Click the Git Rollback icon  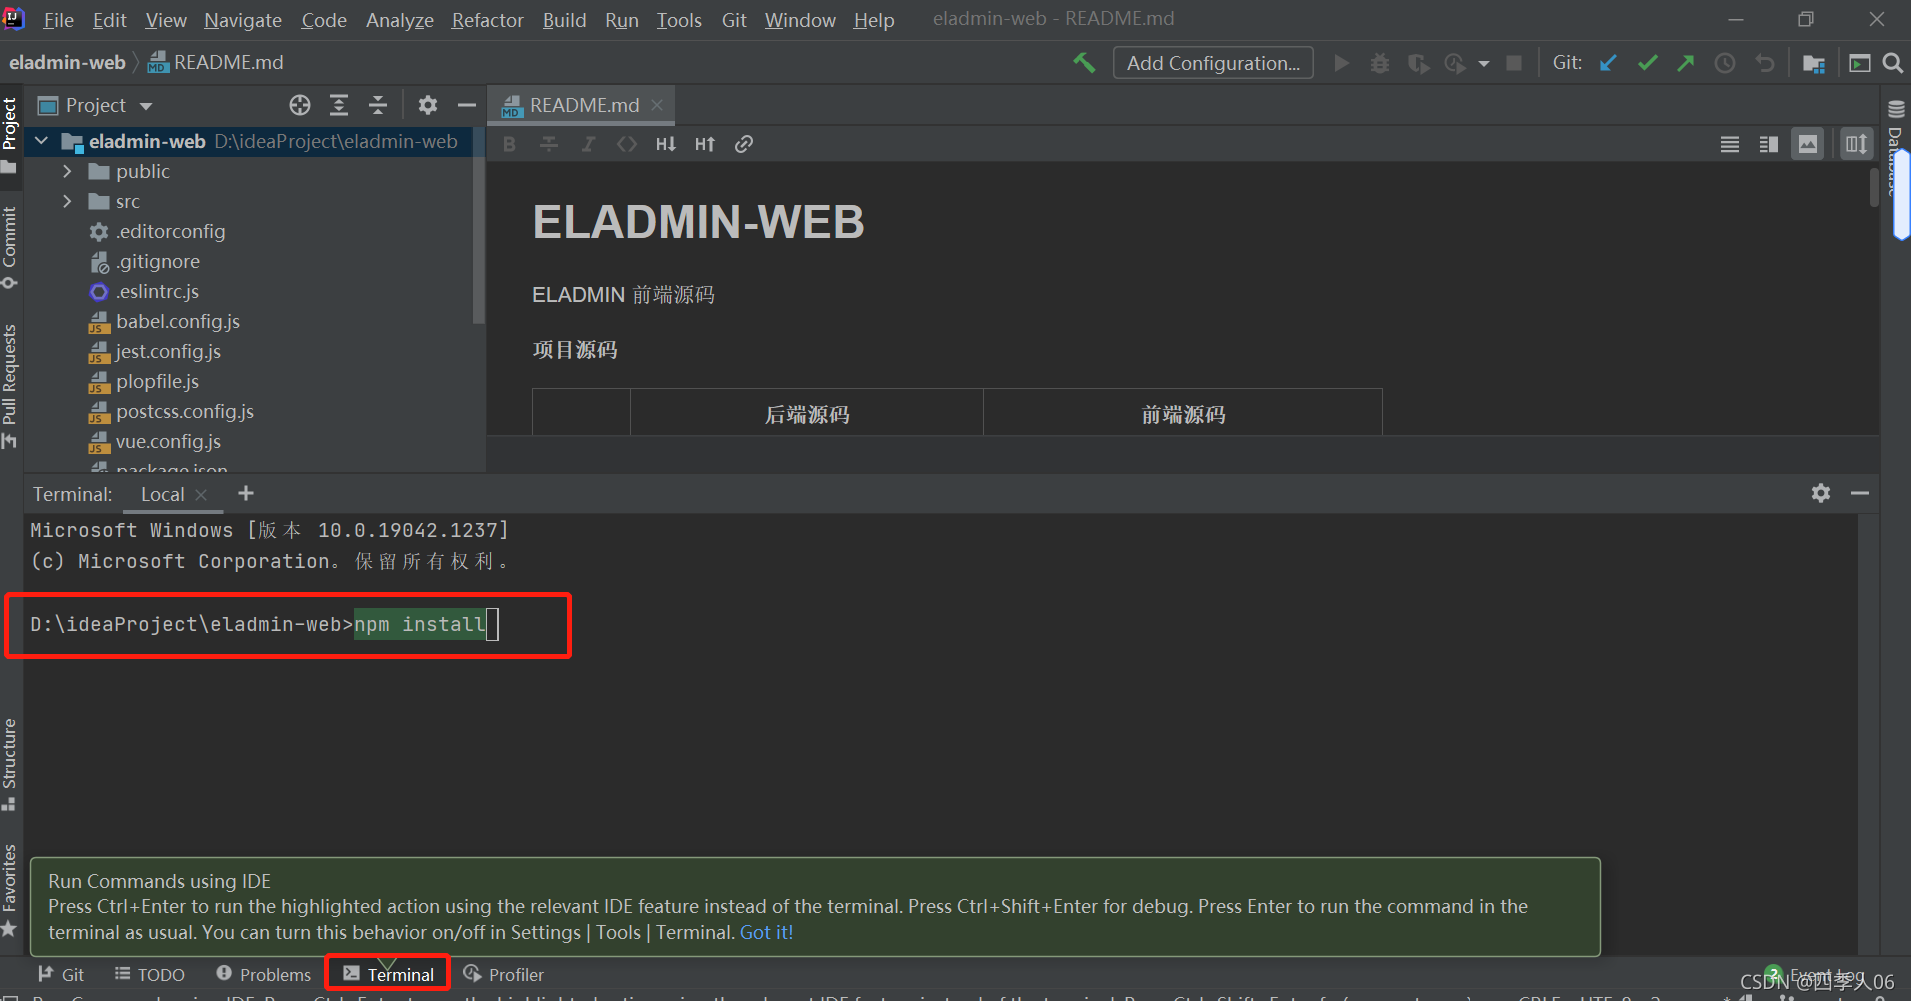point(1765,63)
